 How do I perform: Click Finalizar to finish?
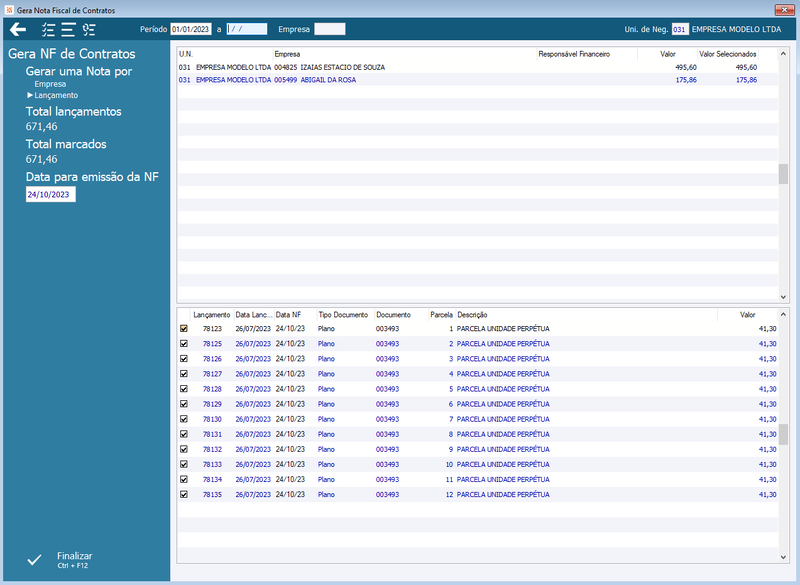click(x=74, y=559)
